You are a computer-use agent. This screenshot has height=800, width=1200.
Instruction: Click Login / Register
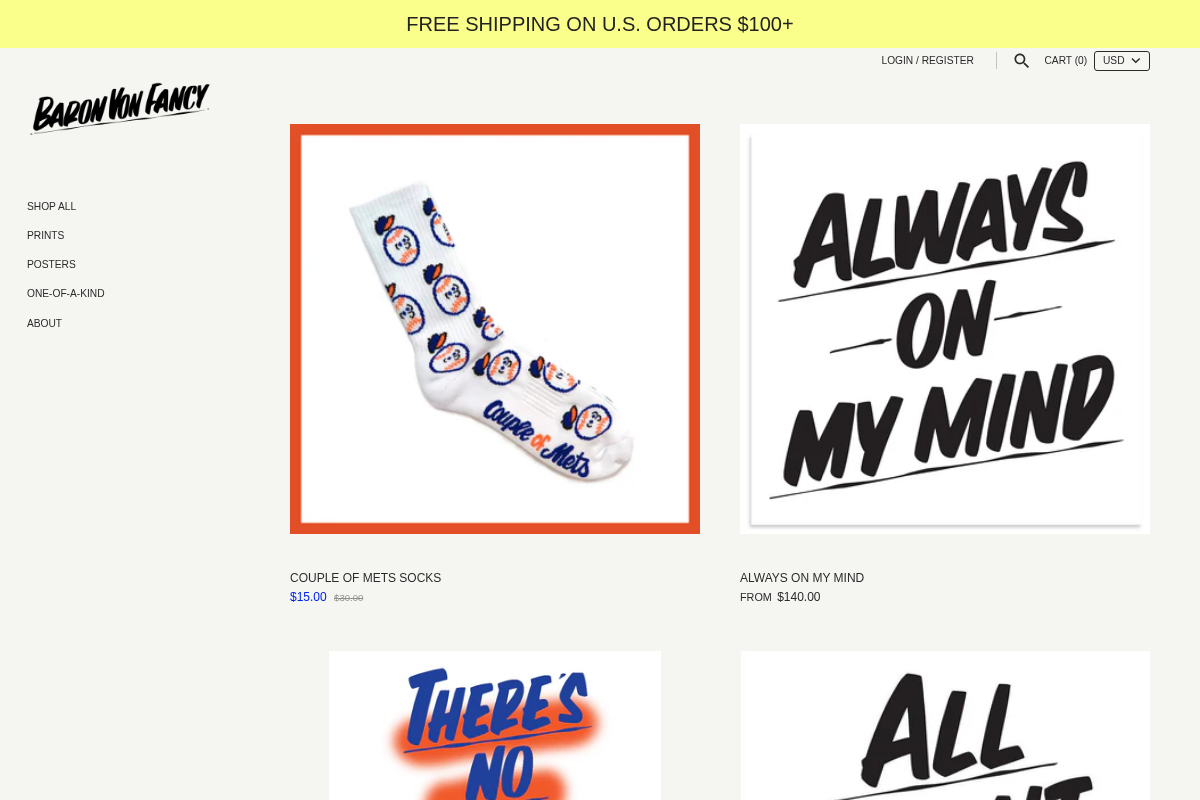(927, 61)
